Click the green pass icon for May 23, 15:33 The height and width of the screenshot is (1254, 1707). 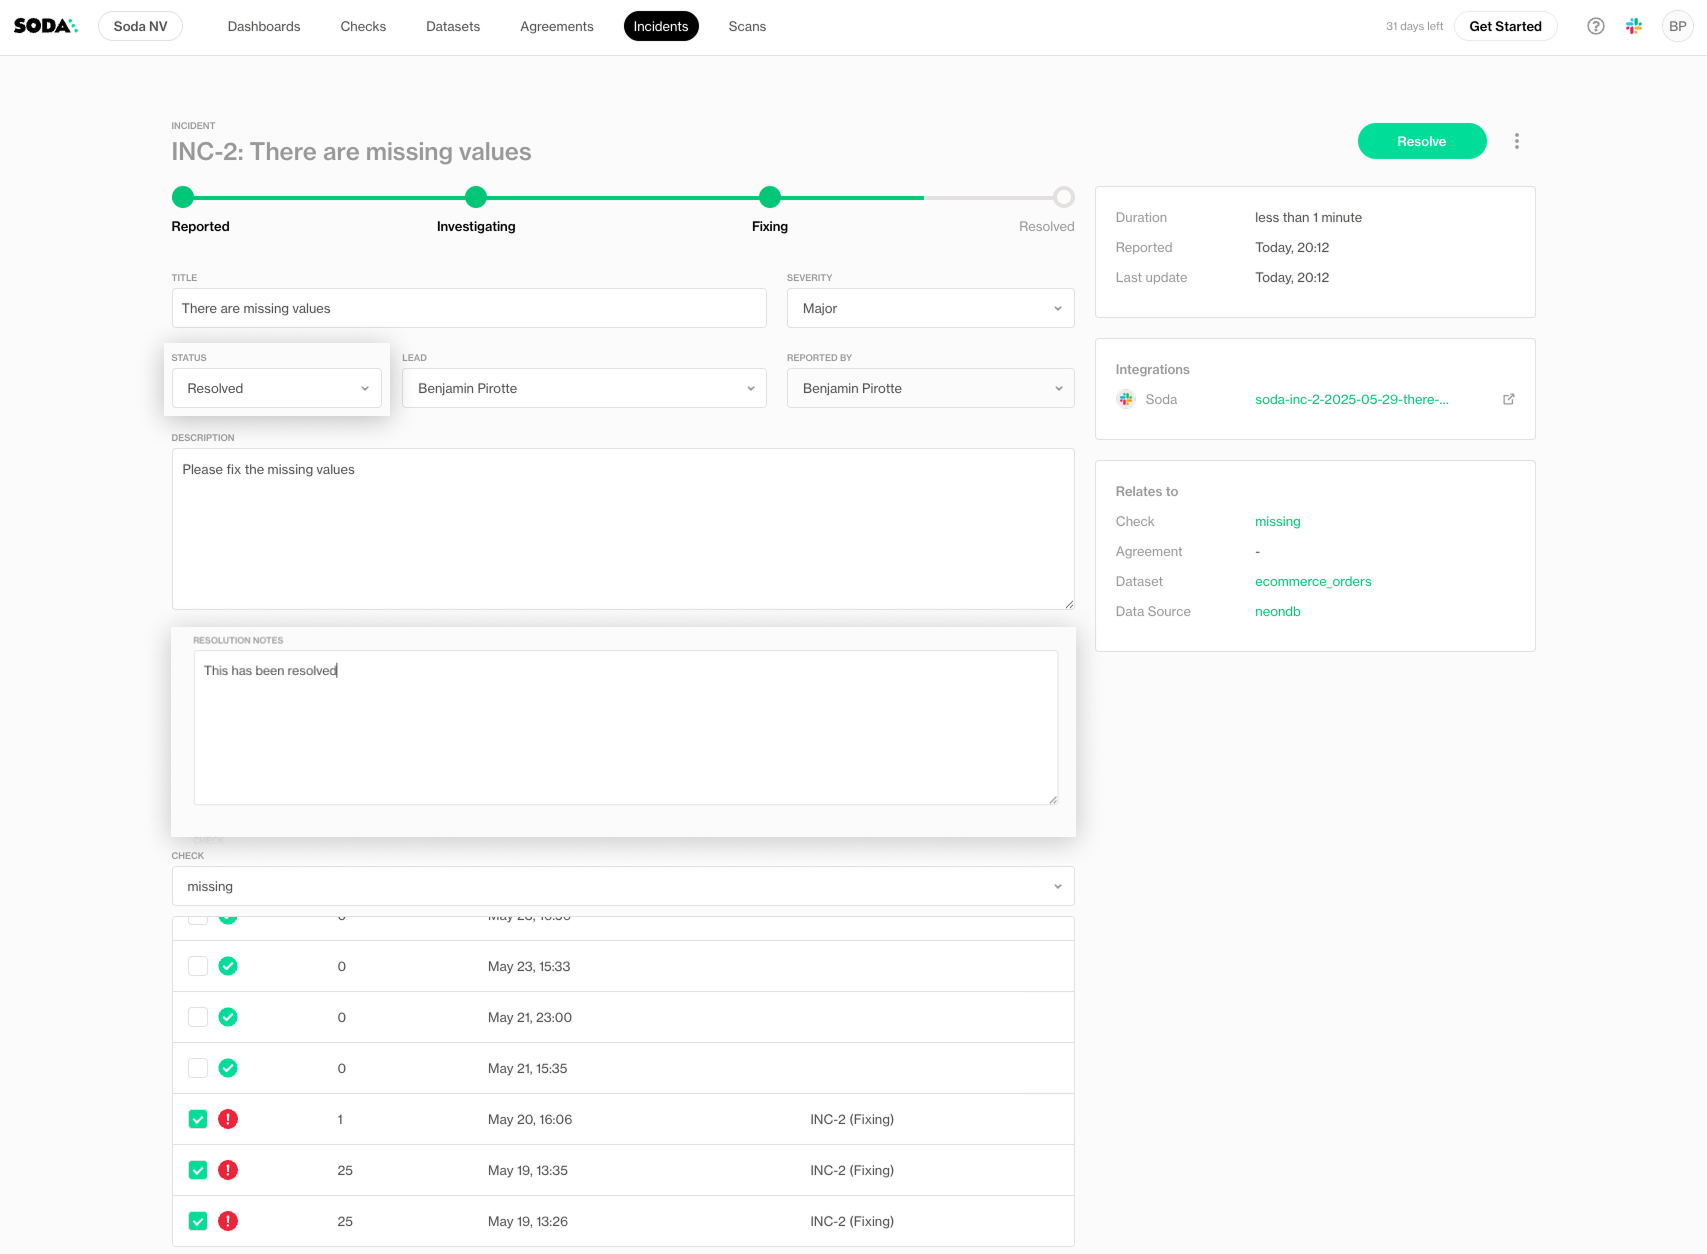click(x=228, y=966)
